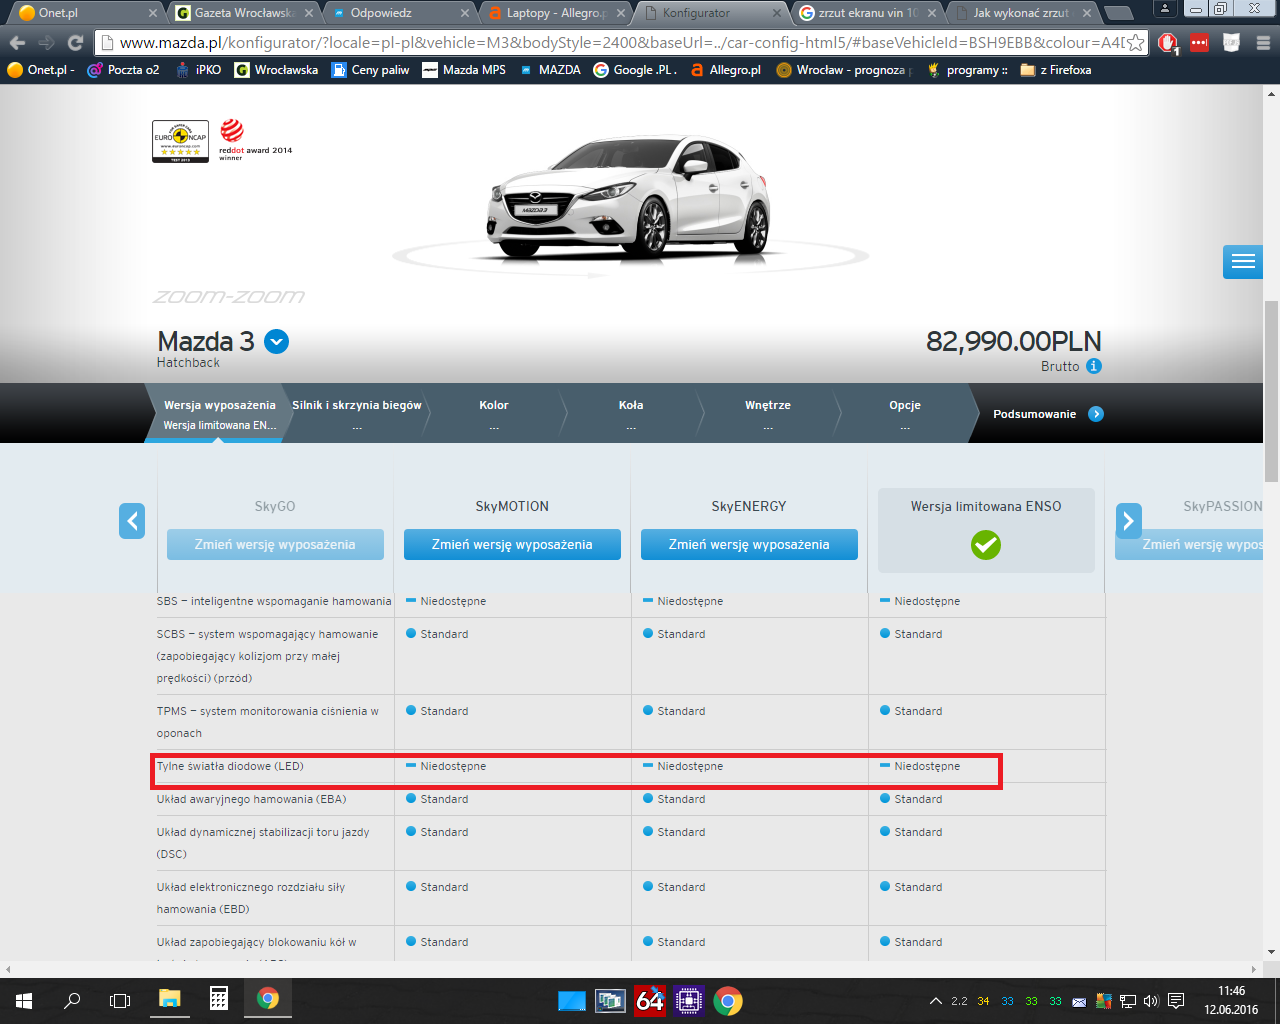Click the page vertical scrollbar
The height and width of the screenshot is (1024, 1280).
coord(1271,400)
